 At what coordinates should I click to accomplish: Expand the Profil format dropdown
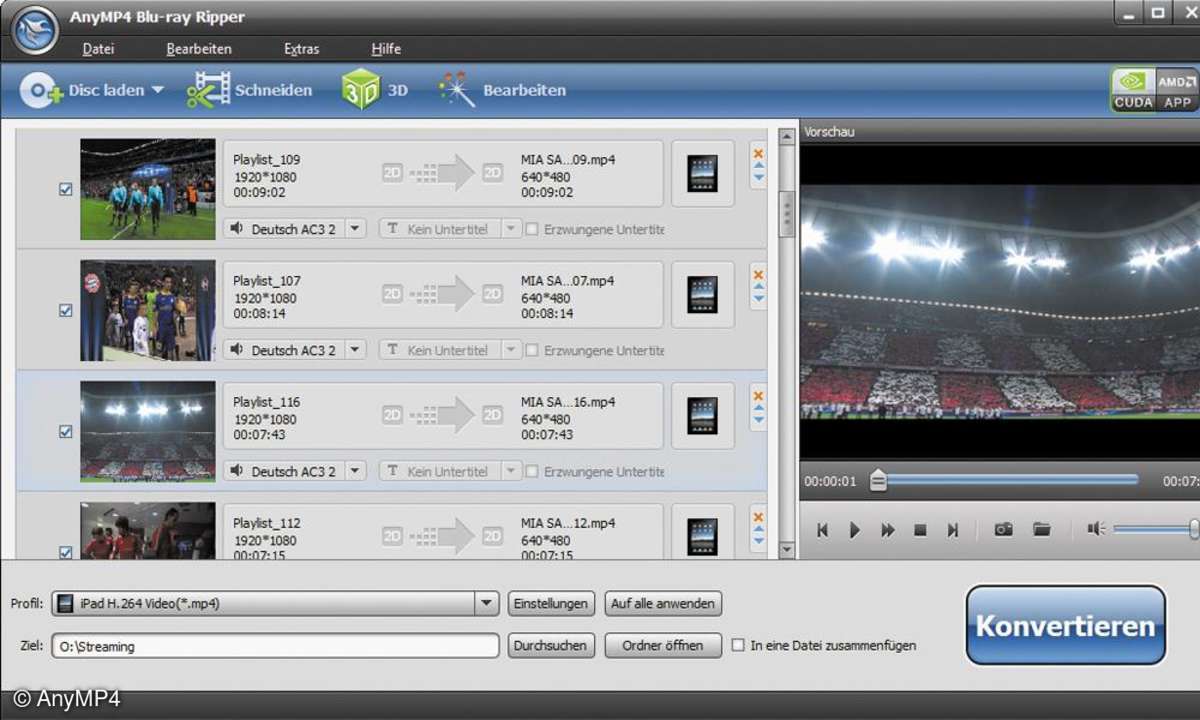487,604
